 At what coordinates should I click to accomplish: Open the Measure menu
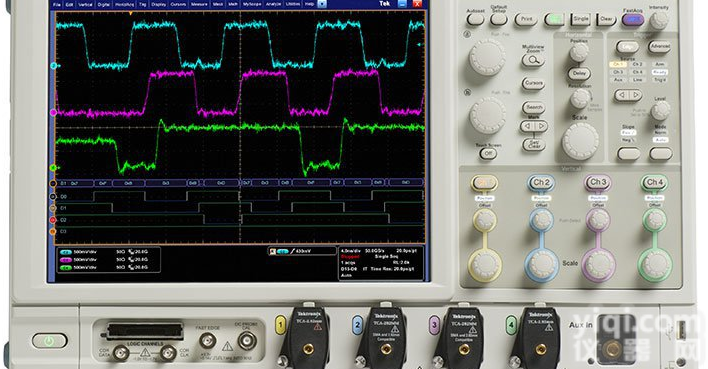(x=199, y=5)
